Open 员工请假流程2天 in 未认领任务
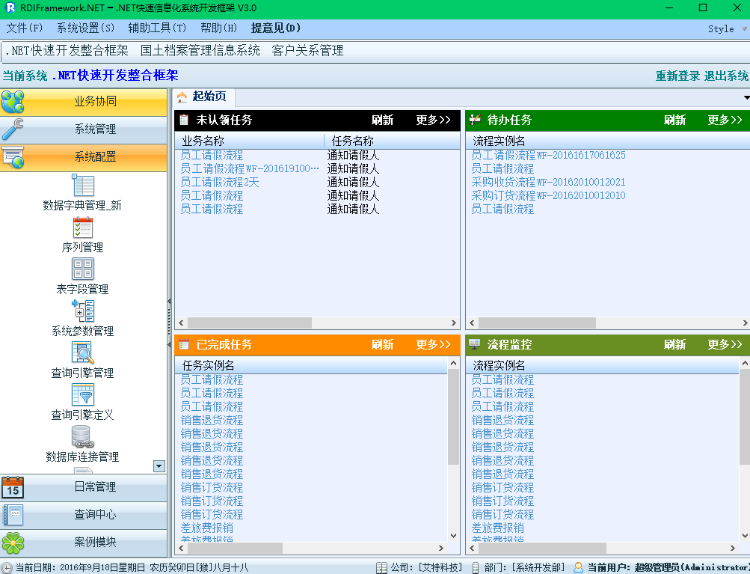The width and height of the screenshot is (750, 574). 220,182
